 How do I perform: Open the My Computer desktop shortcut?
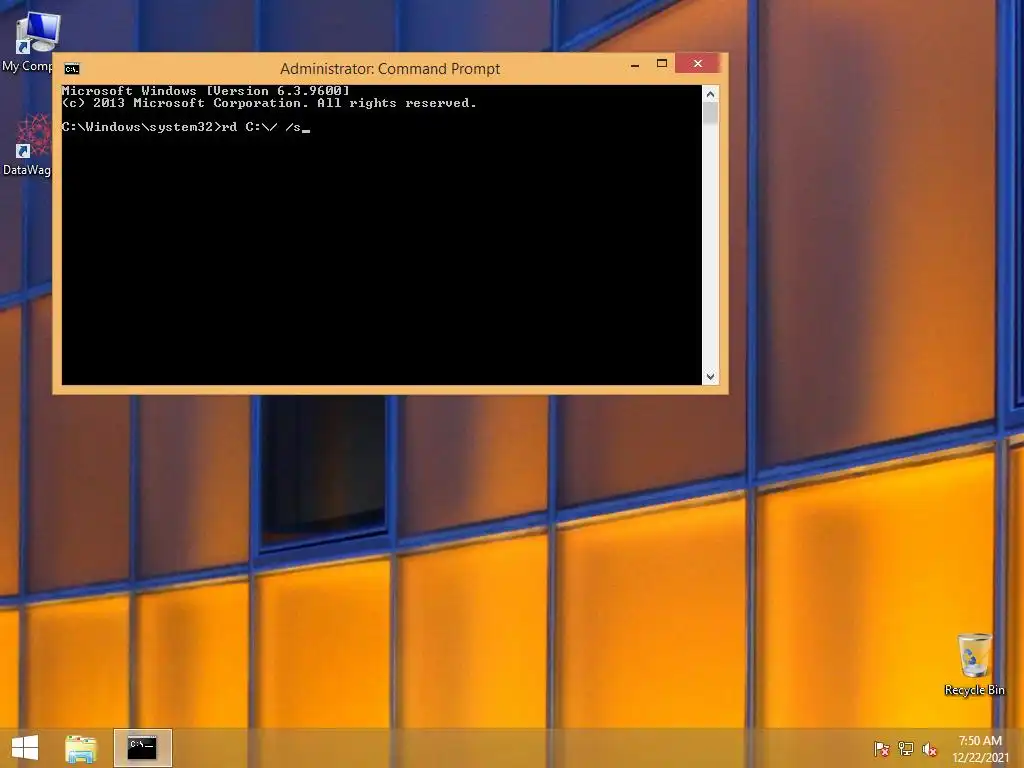pyautogui.click(x=31, y=40)
